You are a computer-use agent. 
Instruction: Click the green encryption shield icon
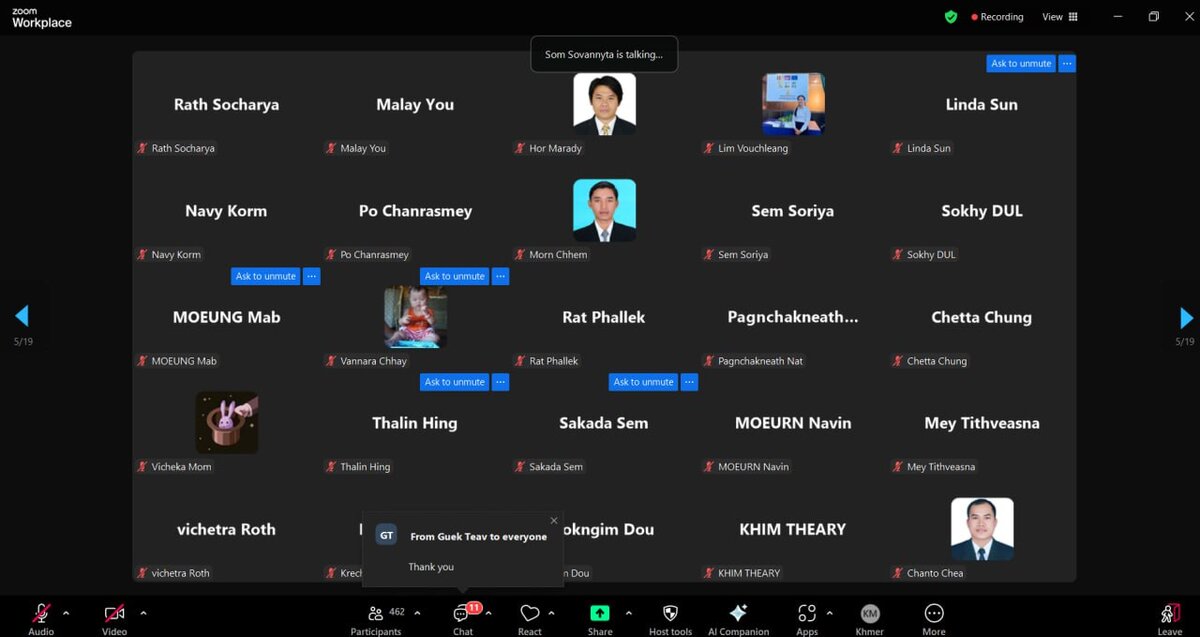coord(951,17)
